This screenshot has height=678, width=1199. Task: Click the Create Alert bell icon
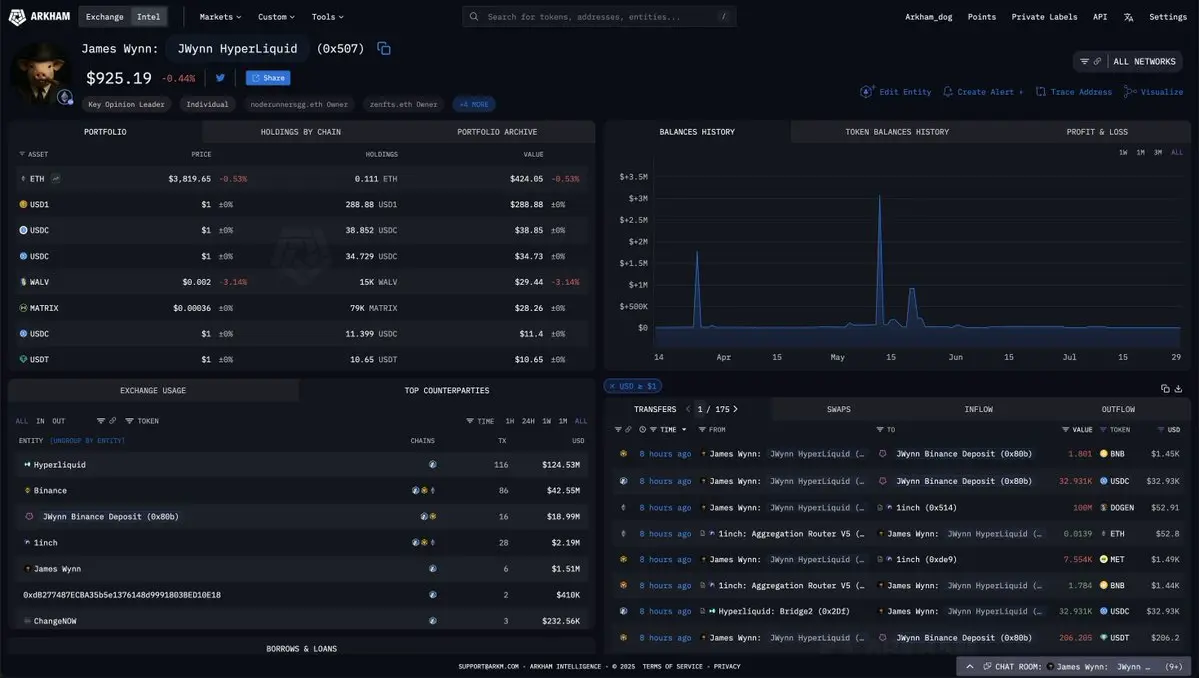[x=947, y=92]
